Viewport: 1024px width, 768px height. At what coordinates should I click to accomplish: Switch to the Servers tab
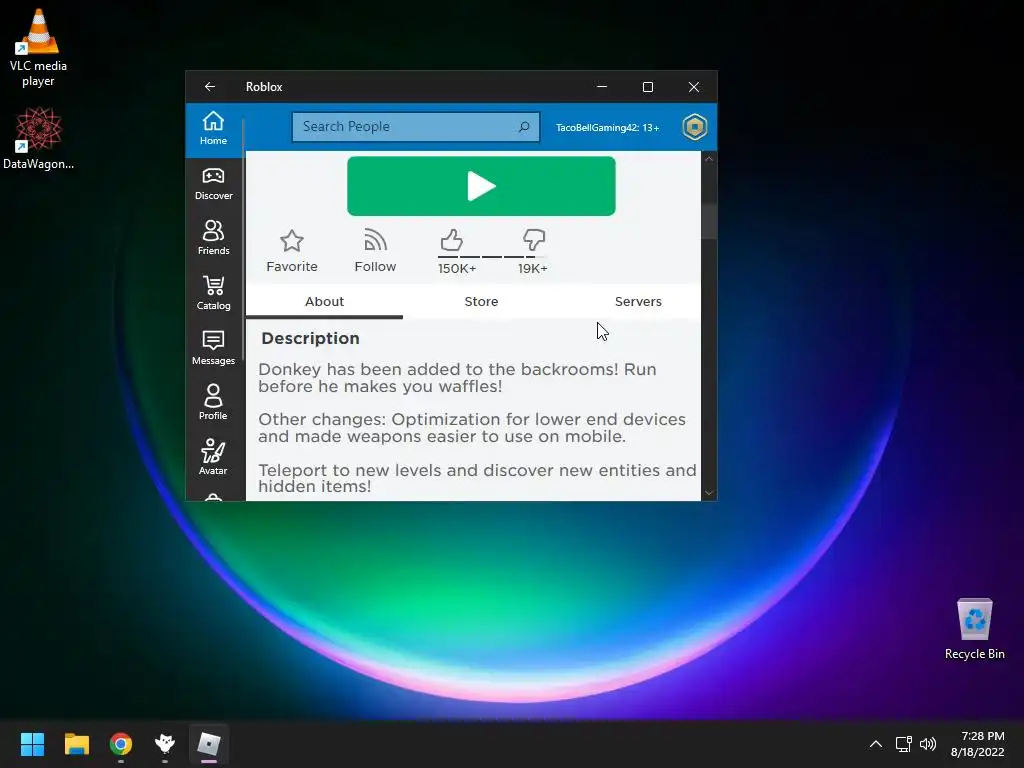tap(638, 302)
